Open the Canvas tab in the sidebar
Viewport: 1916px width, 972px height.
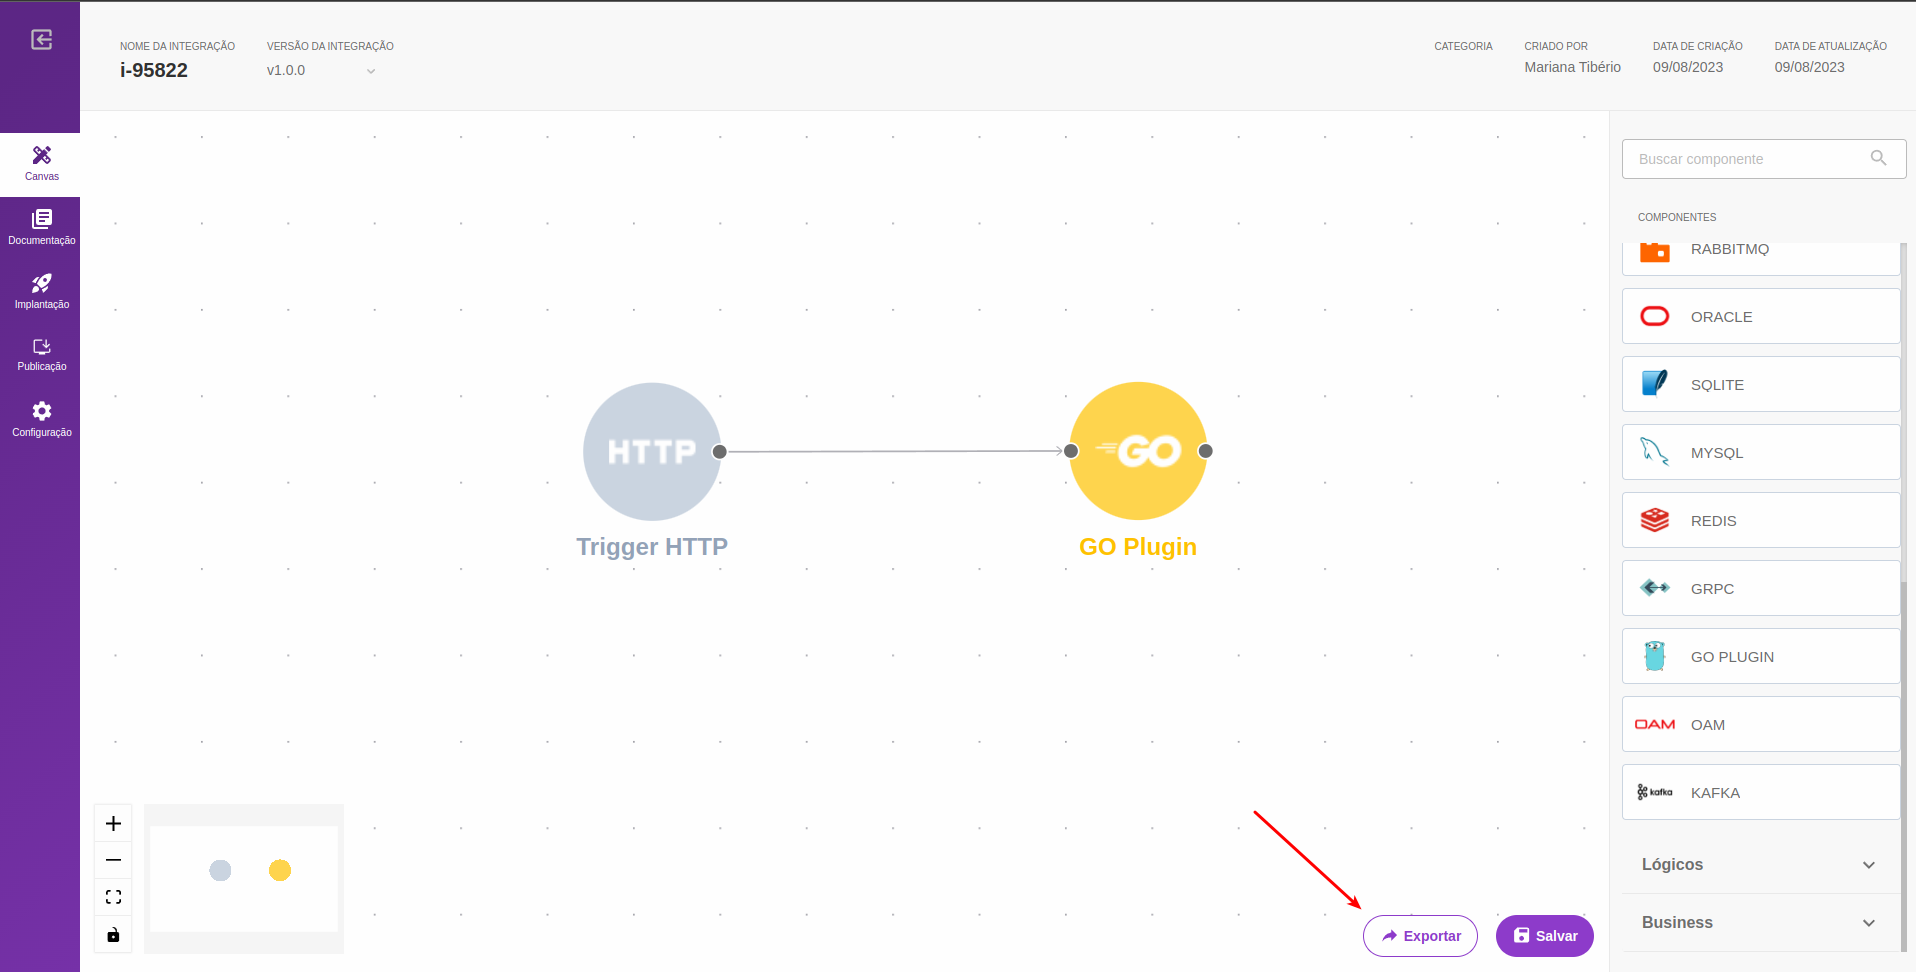41,164
